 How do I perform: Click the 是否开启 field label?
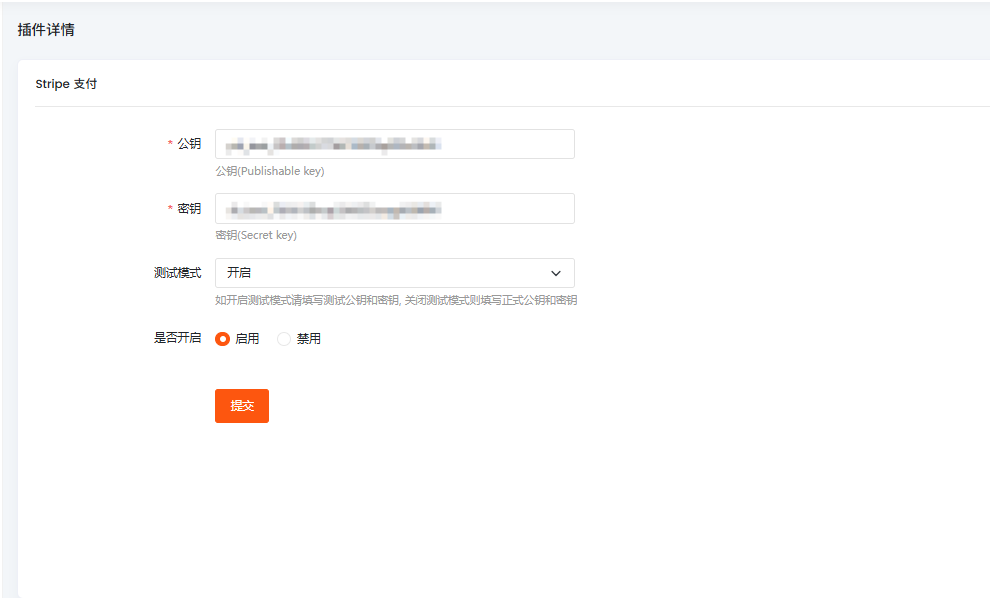point(177,338)
